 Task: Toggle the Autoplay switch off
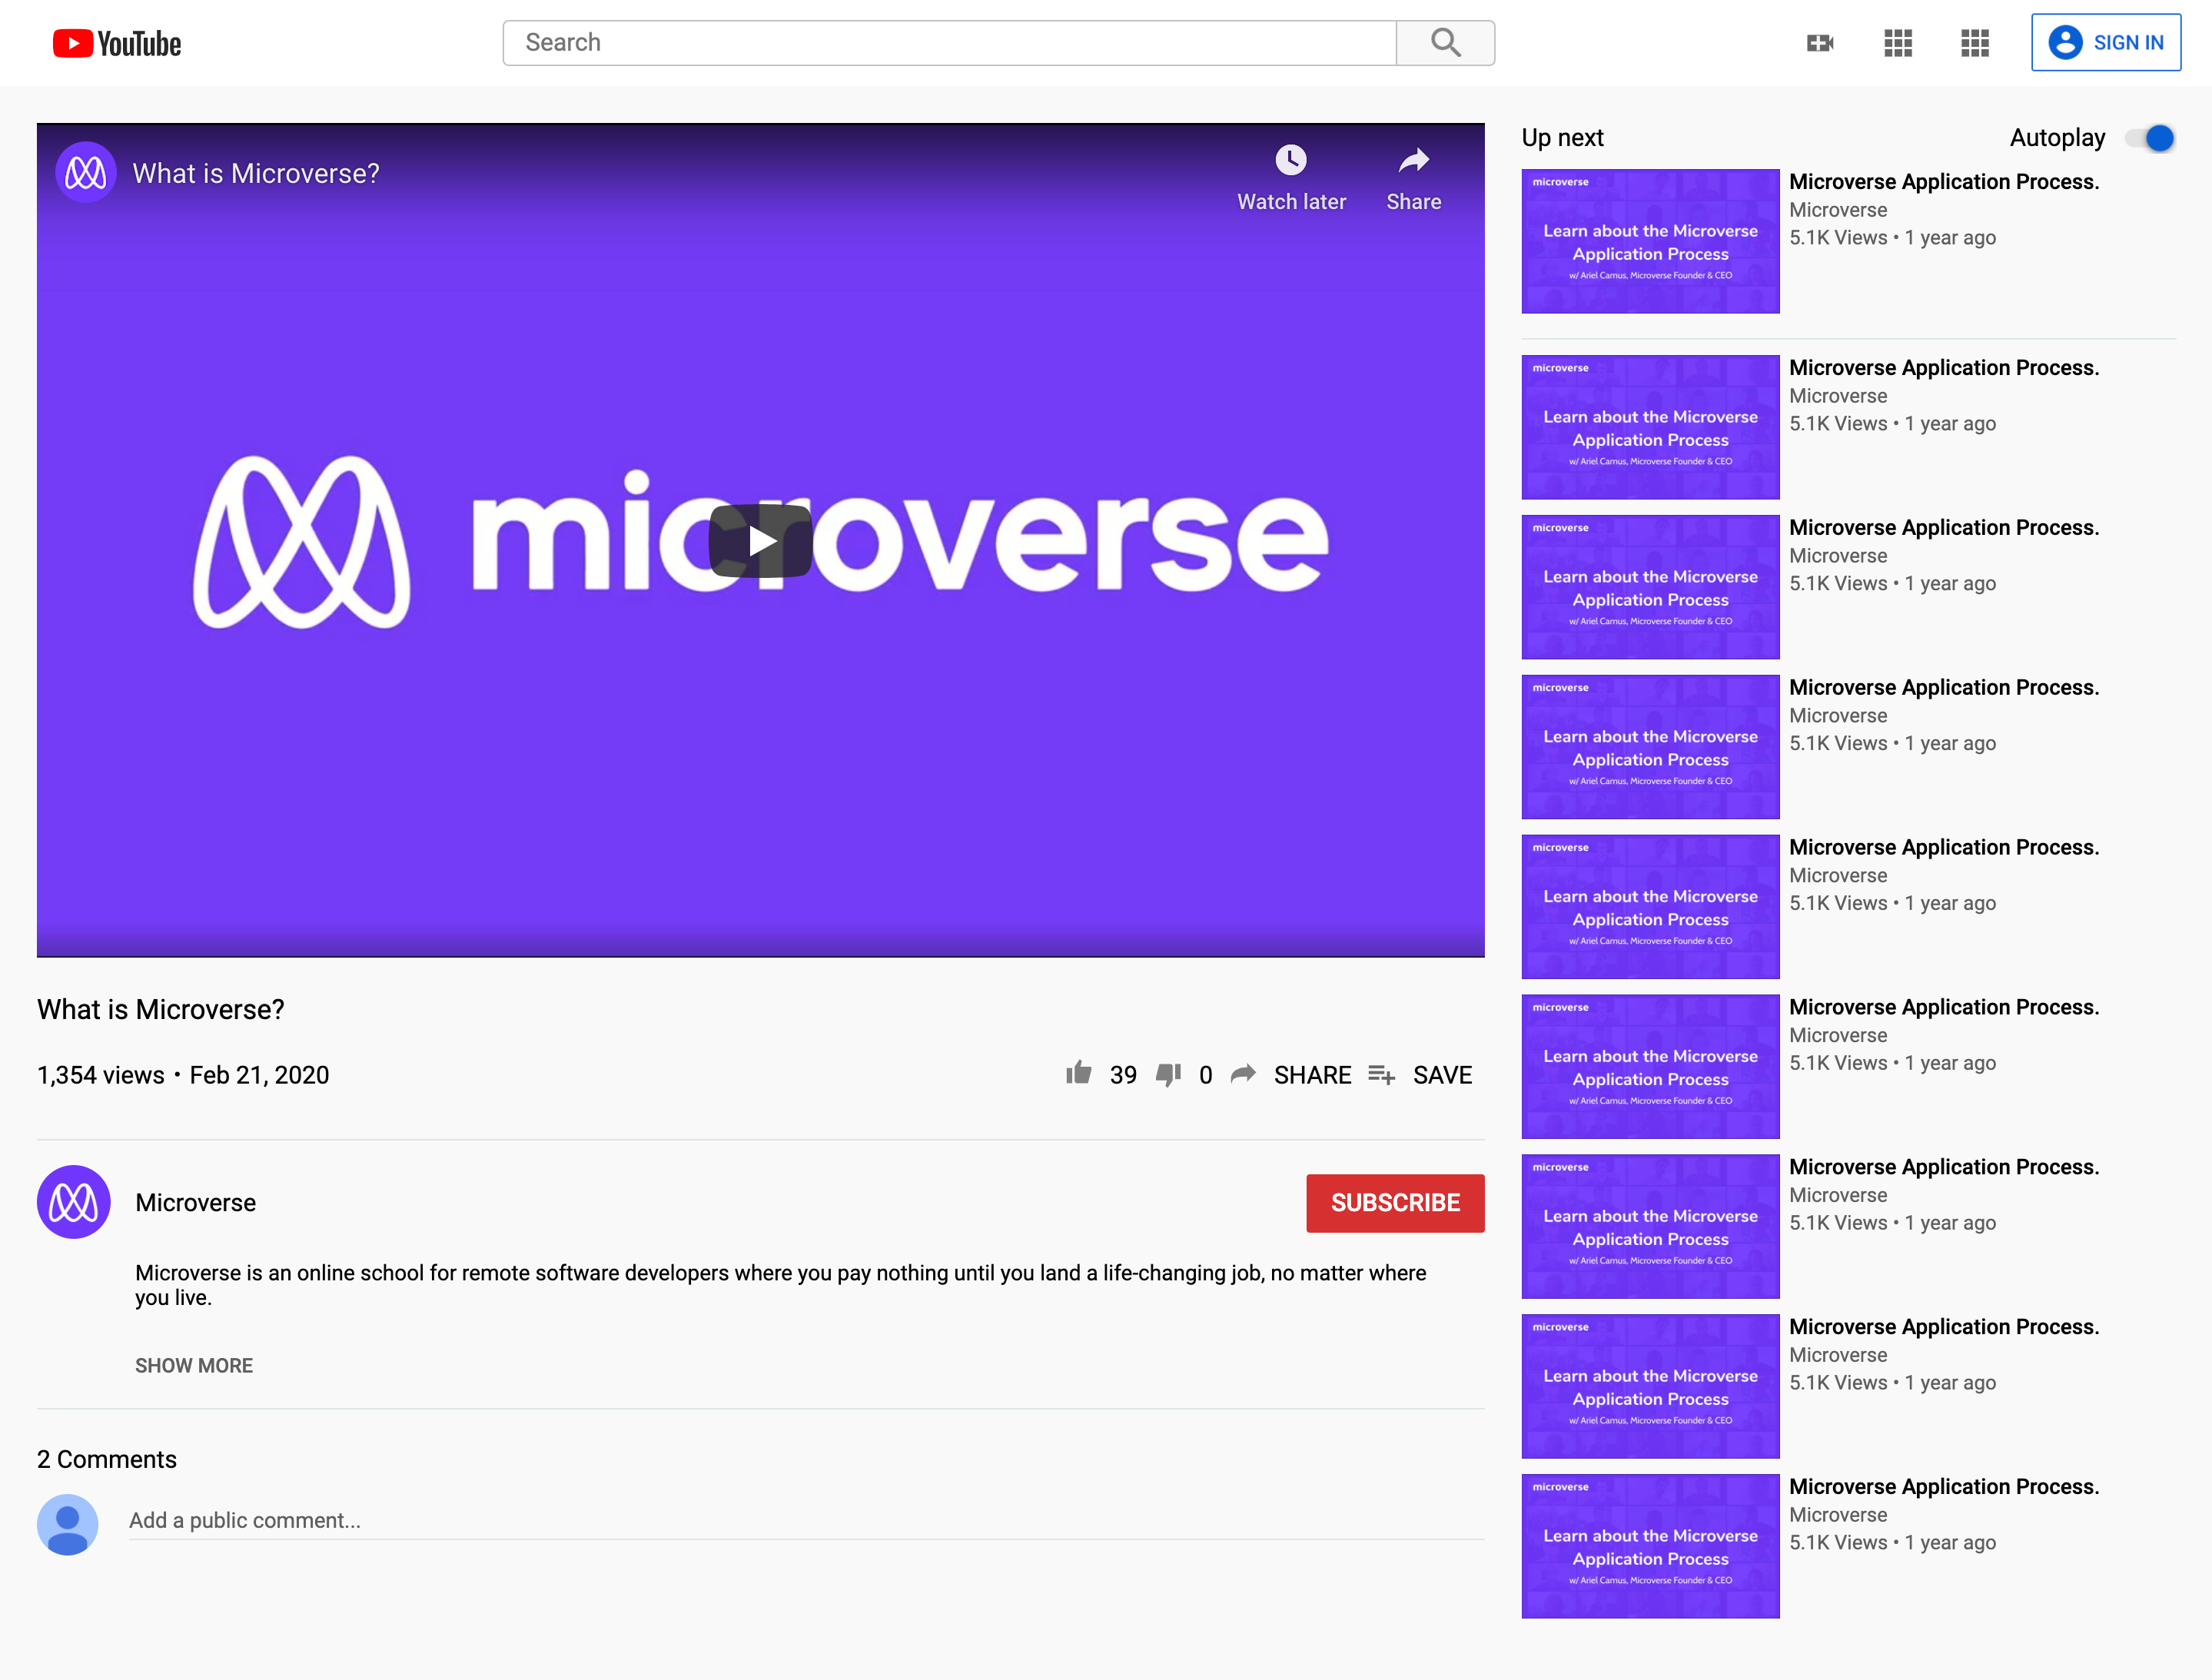click(x=2150, y=138)
